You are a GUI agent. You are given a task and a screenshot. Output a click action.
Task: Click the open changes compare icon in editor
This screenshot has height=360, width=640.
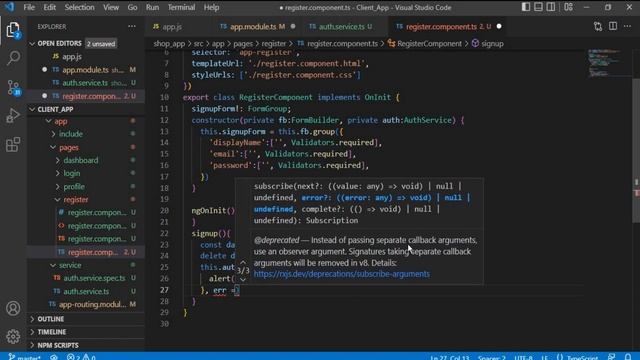point(598,27)
